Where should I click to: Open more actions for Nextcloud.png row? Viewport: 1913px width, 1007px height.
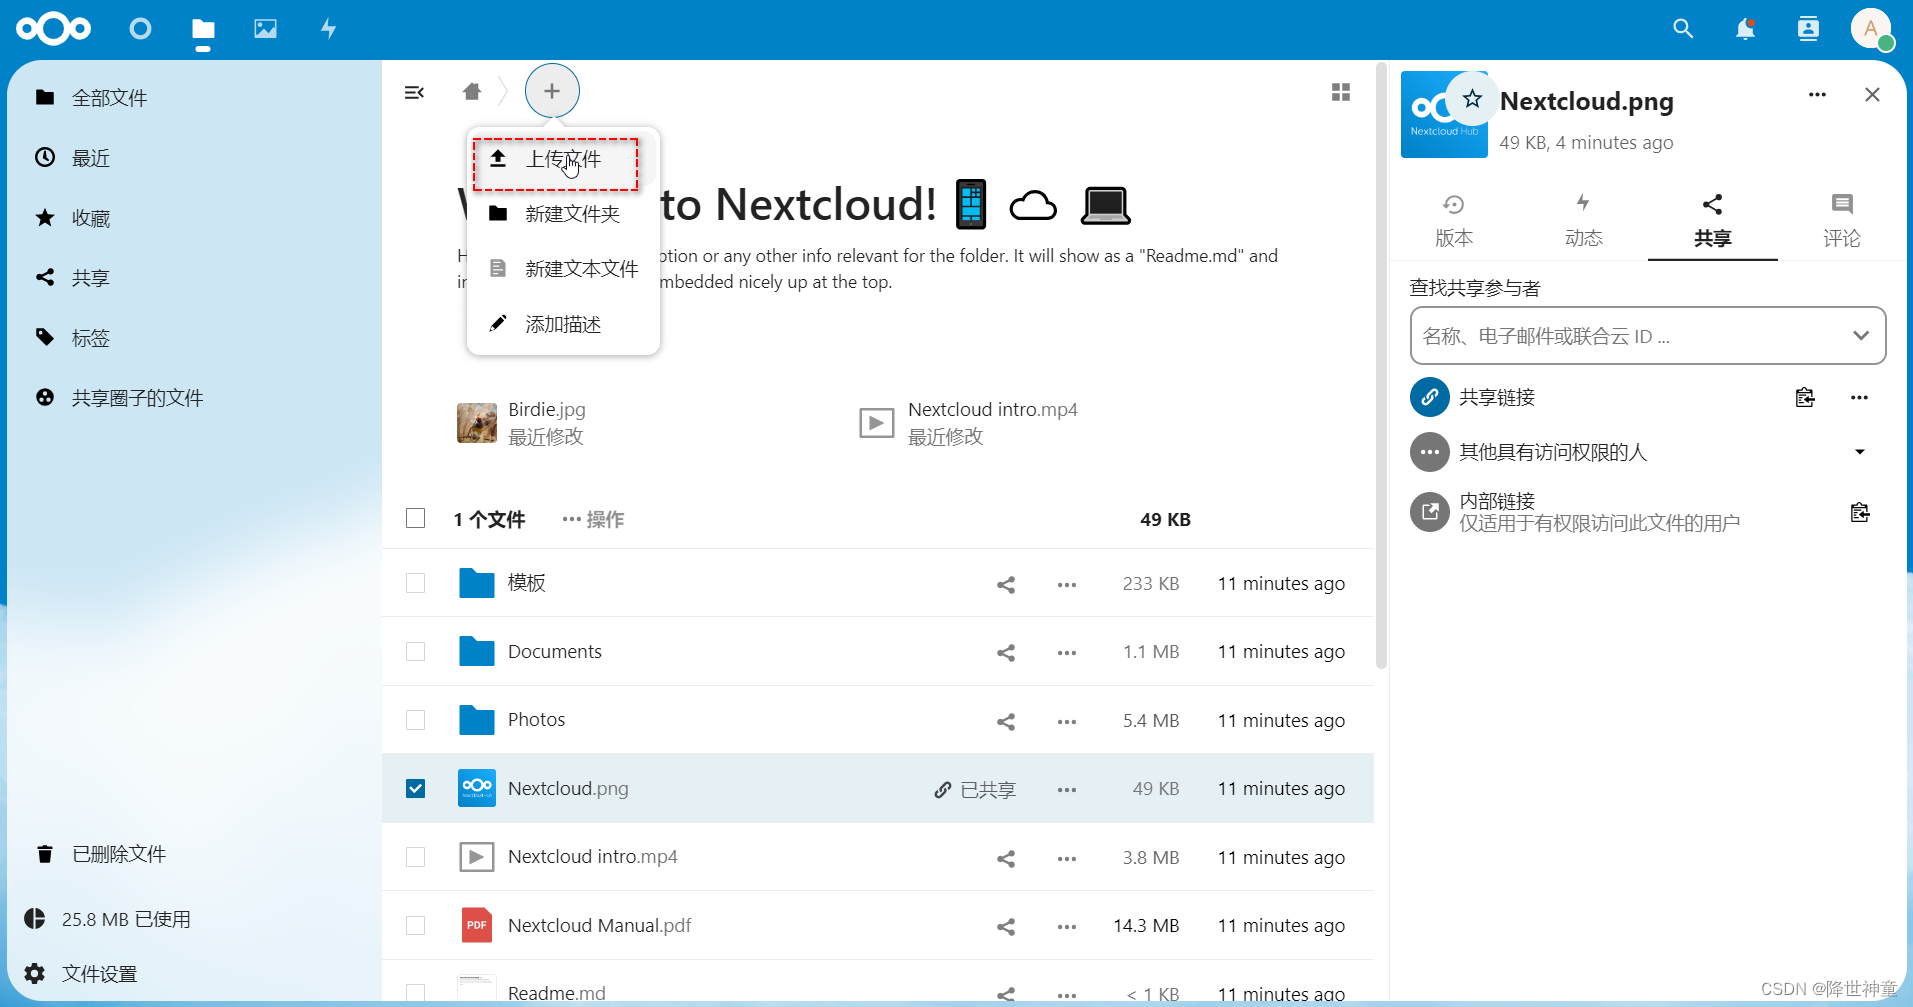click(x=1067, y=789)
